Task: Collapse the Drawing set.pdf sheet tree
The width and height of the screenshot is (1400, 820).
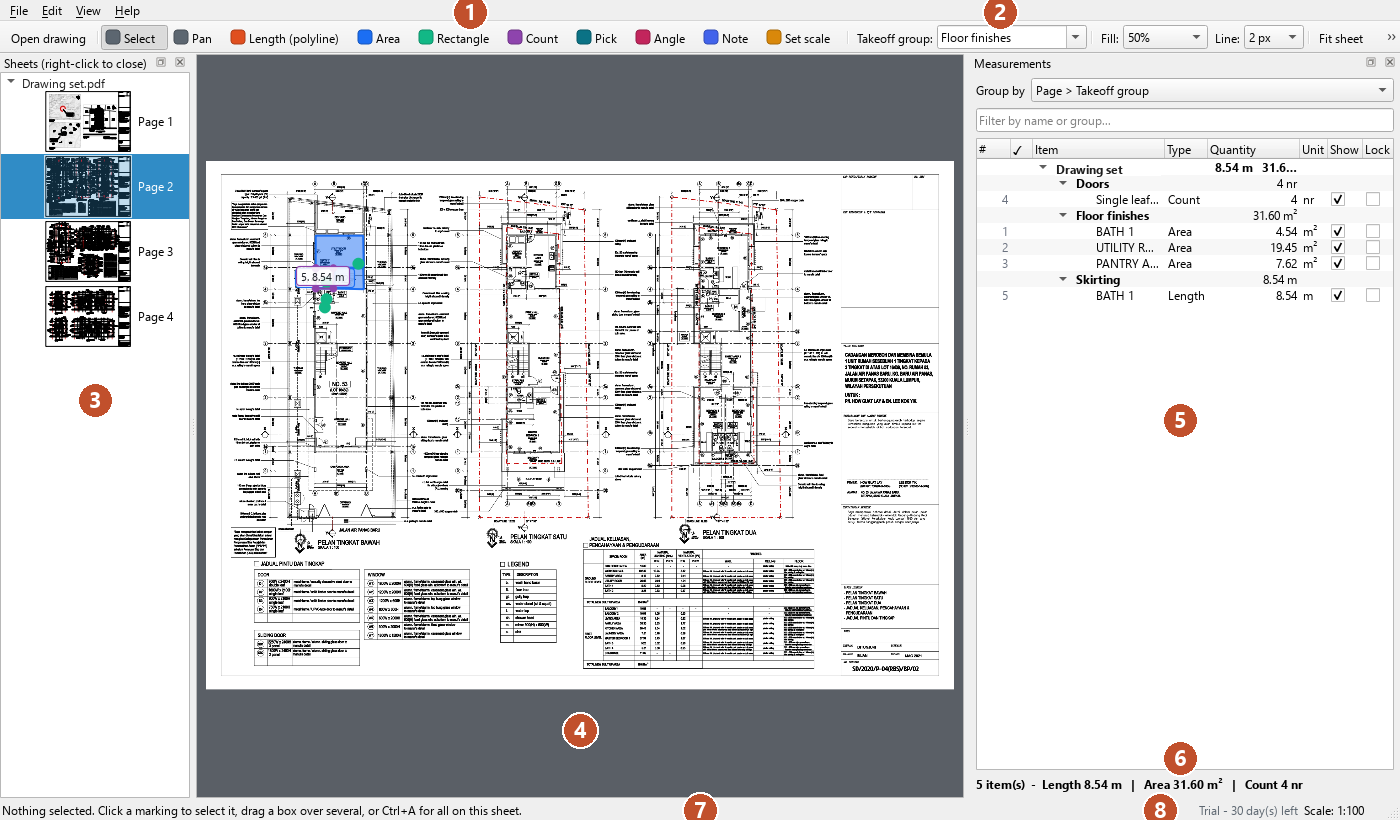Action: (x=11, y=83)
